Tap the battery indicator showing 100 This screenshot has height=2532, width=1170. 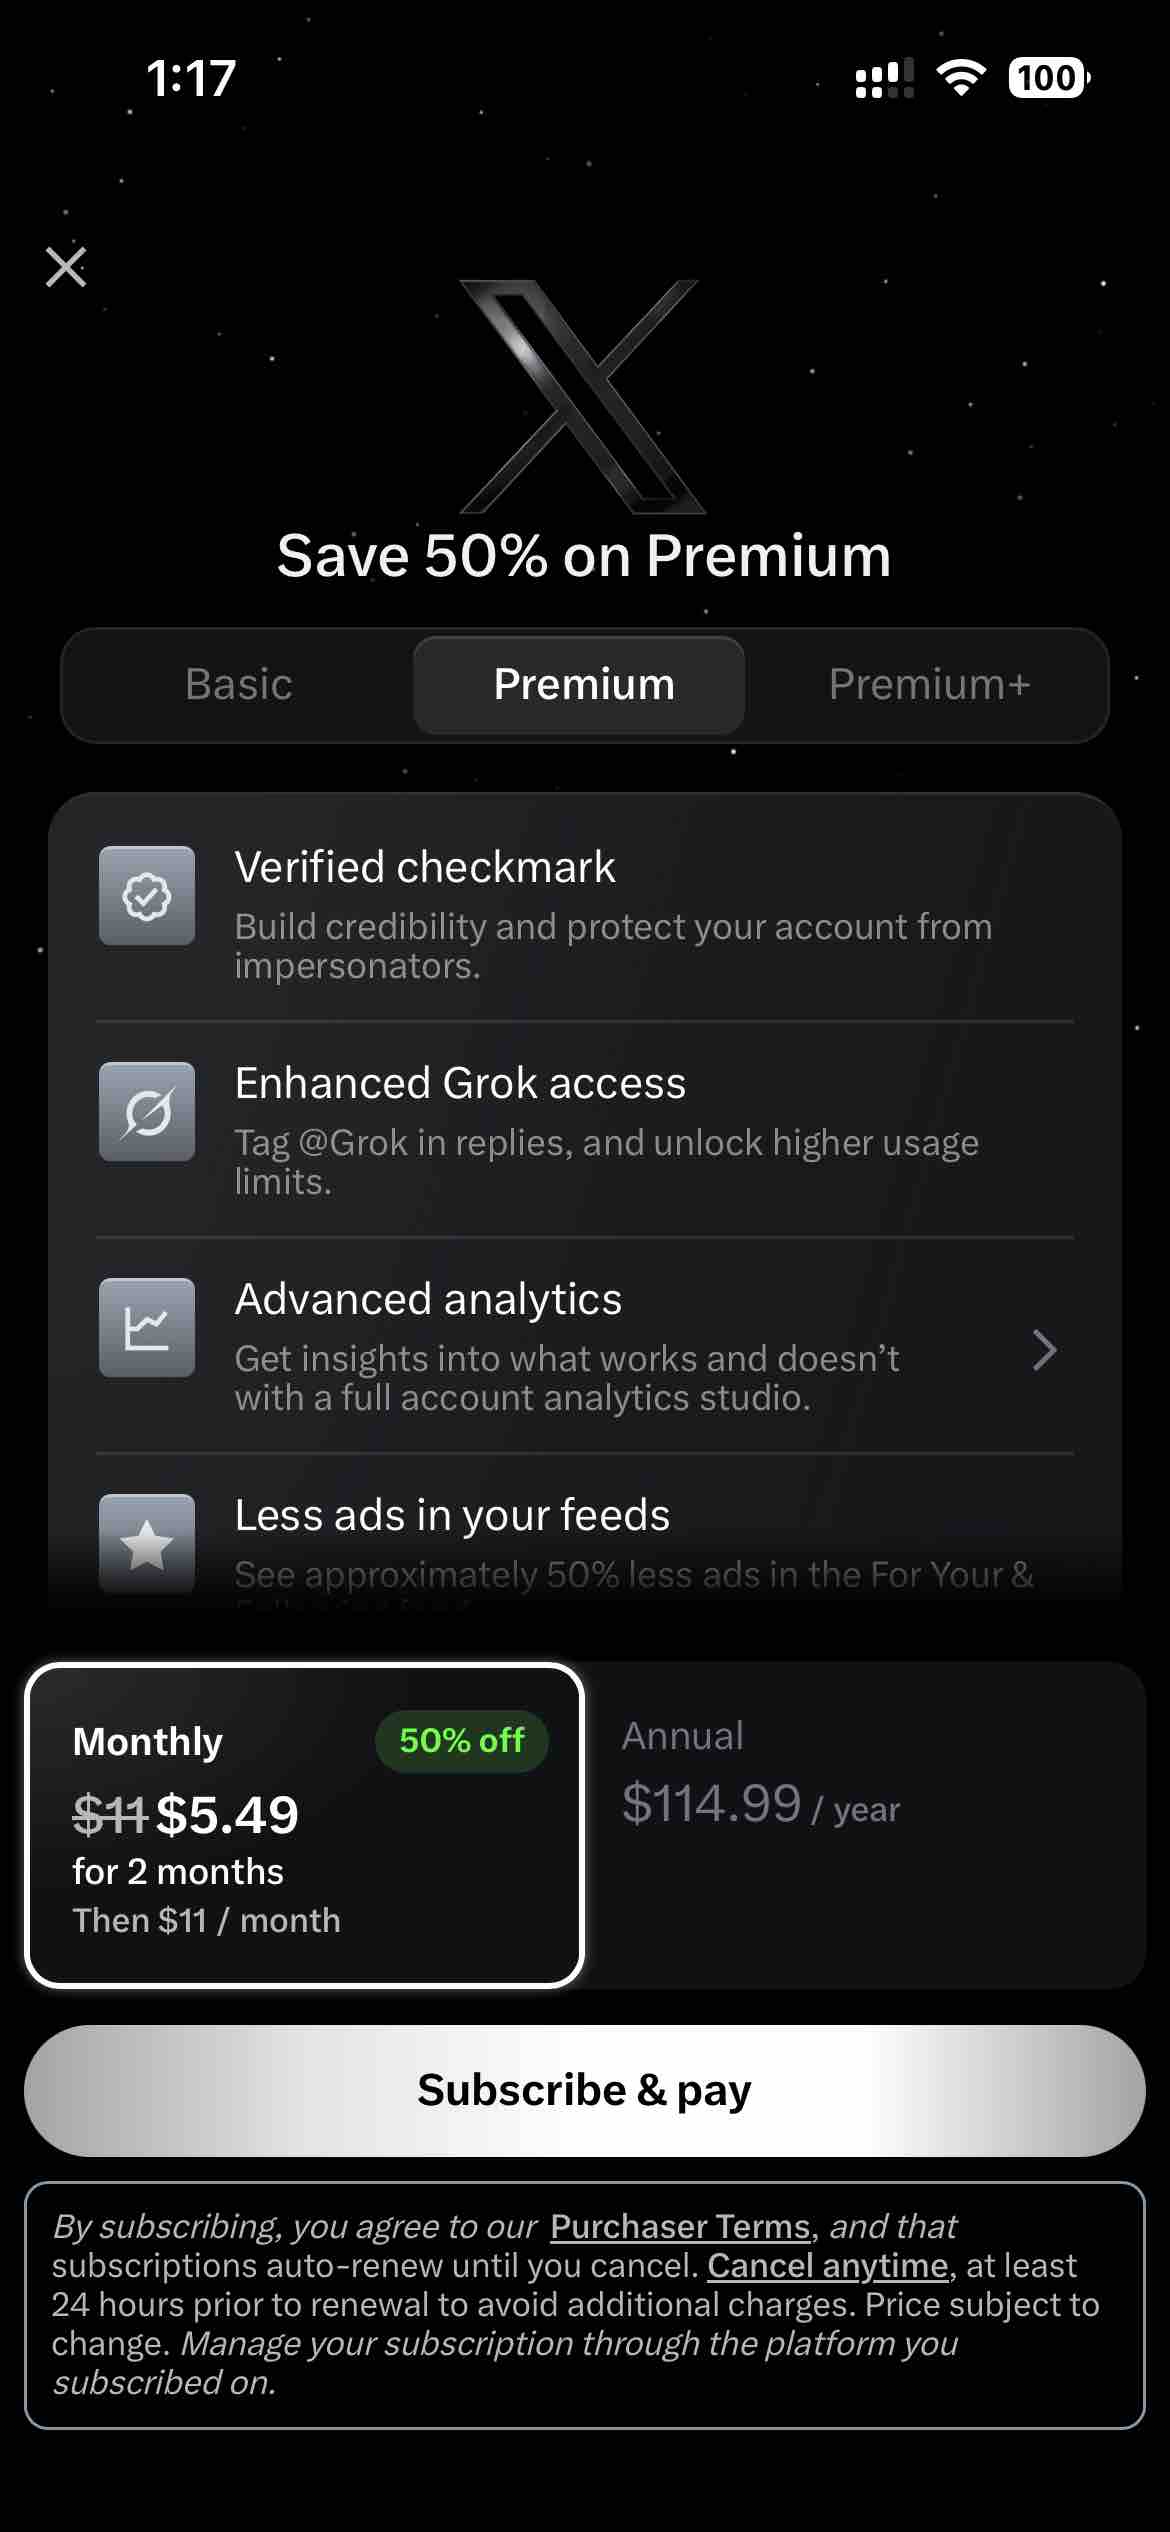[1048, 78]
